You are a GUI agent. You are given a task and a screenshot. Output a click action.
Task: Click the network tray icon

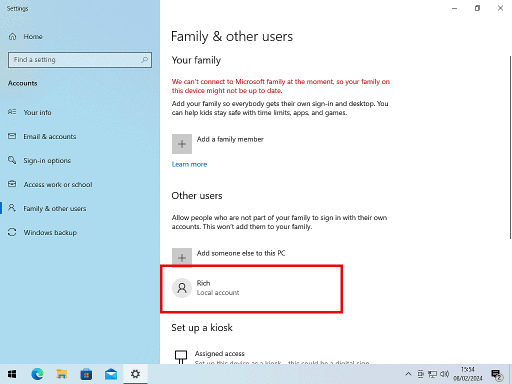433,374
